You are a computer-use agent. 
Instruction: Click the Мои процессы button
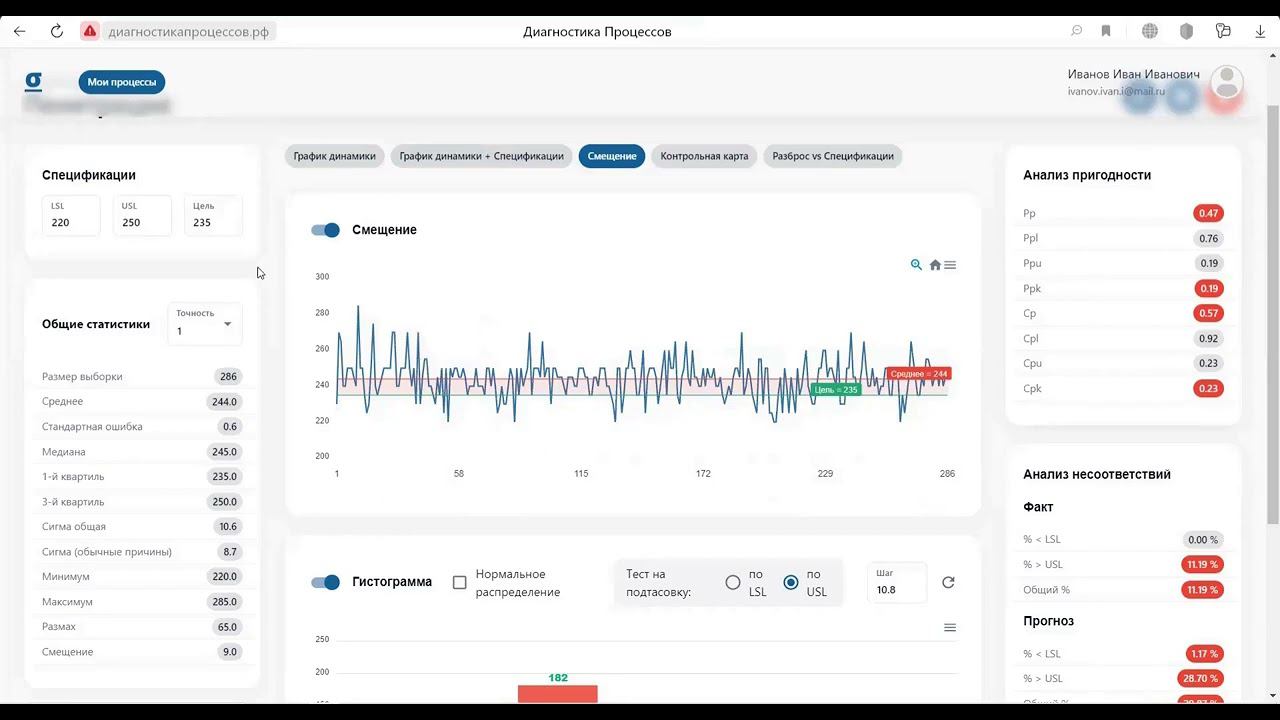point(122,82)
